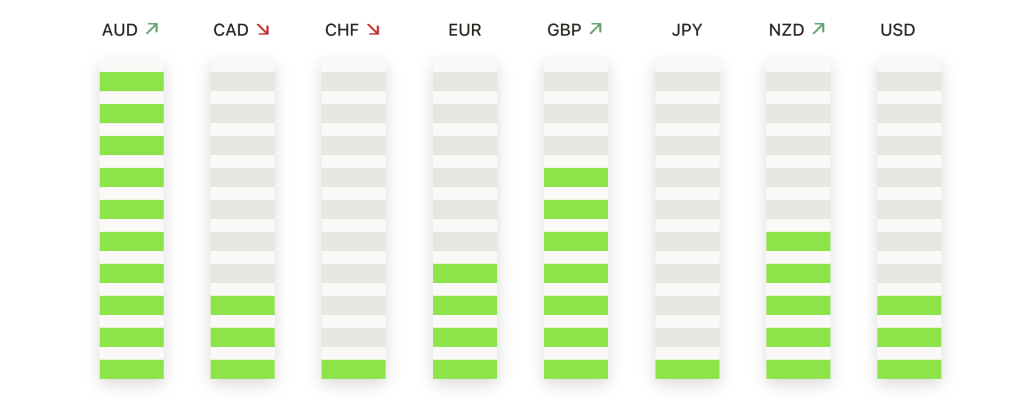This screenshot has height=404, width=1024.
Task: Select the EUR currency label
Action: tap(465, 30)
